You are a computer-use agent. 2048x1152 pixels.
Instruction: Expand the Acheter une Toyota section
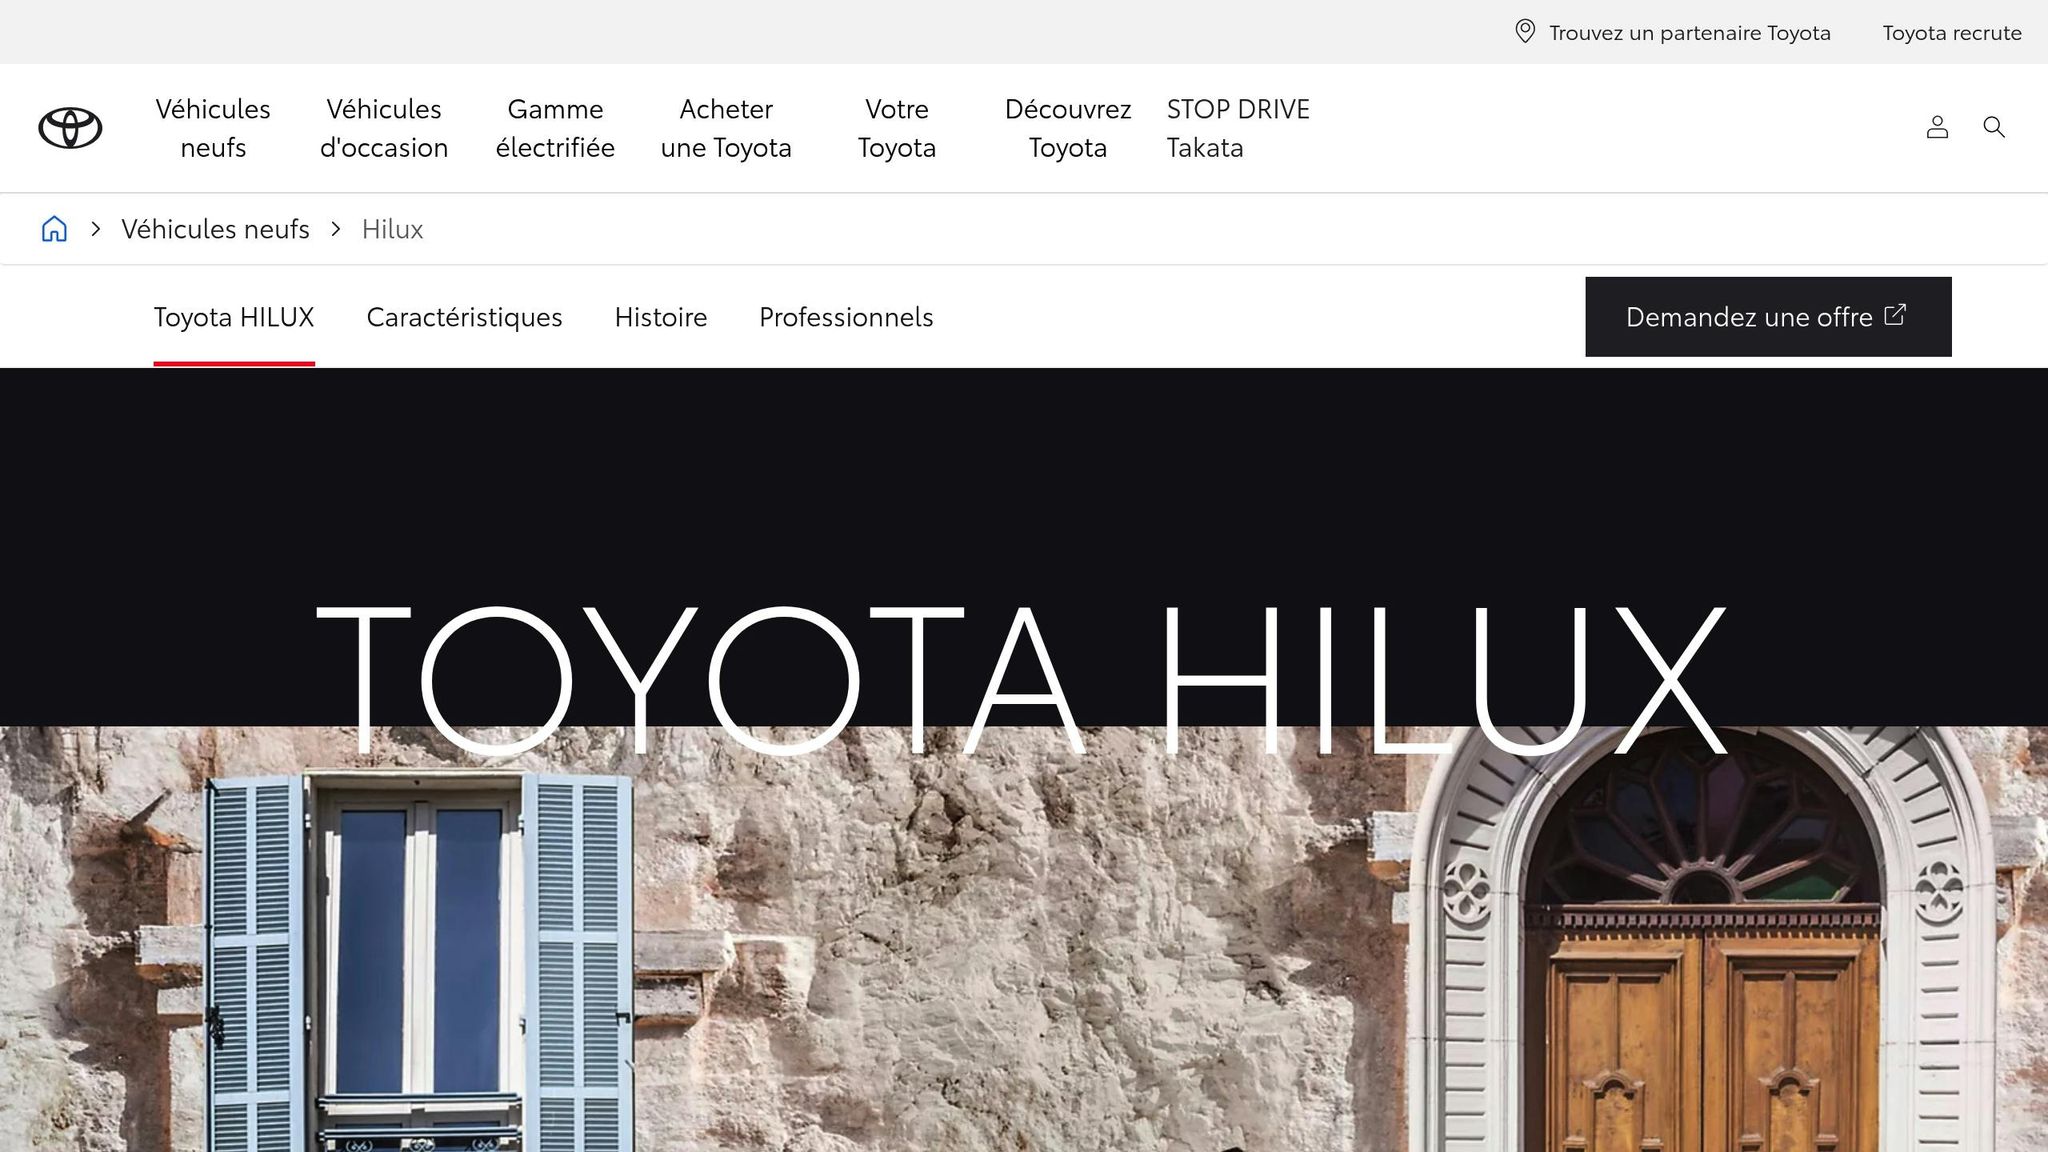click(726, 128)
